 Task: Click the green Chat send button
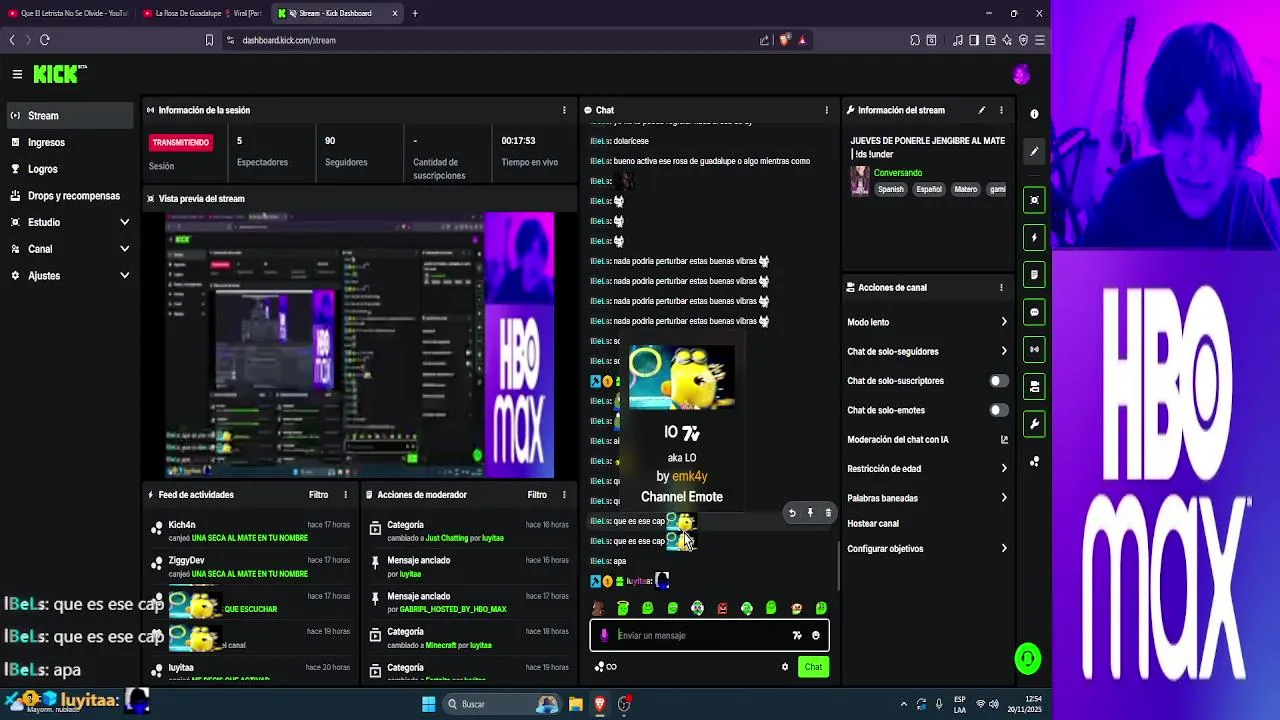tap(813, 667)
